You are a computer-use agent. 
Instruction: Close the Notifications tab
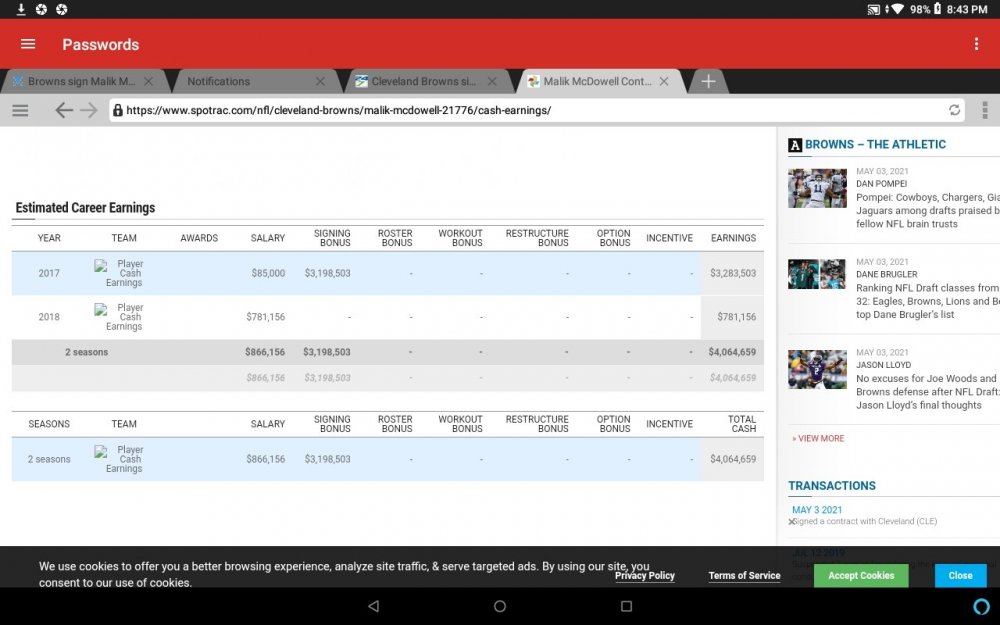tap(320, 82)
